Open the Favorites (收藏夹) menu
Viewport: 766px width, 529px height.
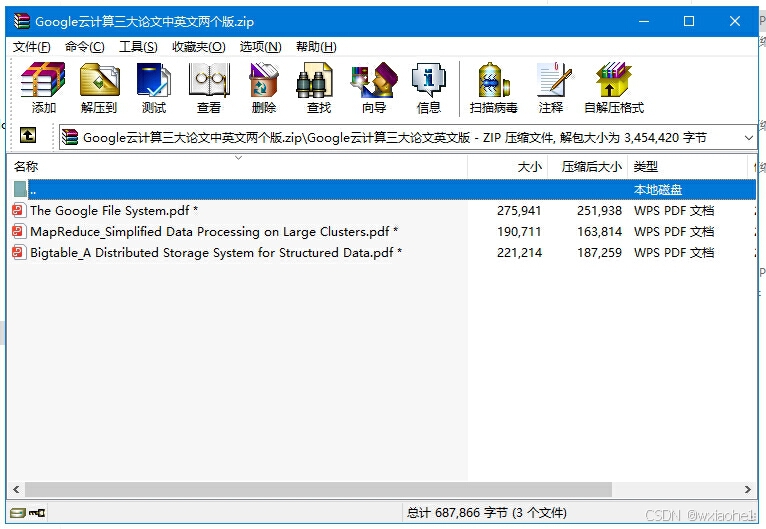pos(198,47)
